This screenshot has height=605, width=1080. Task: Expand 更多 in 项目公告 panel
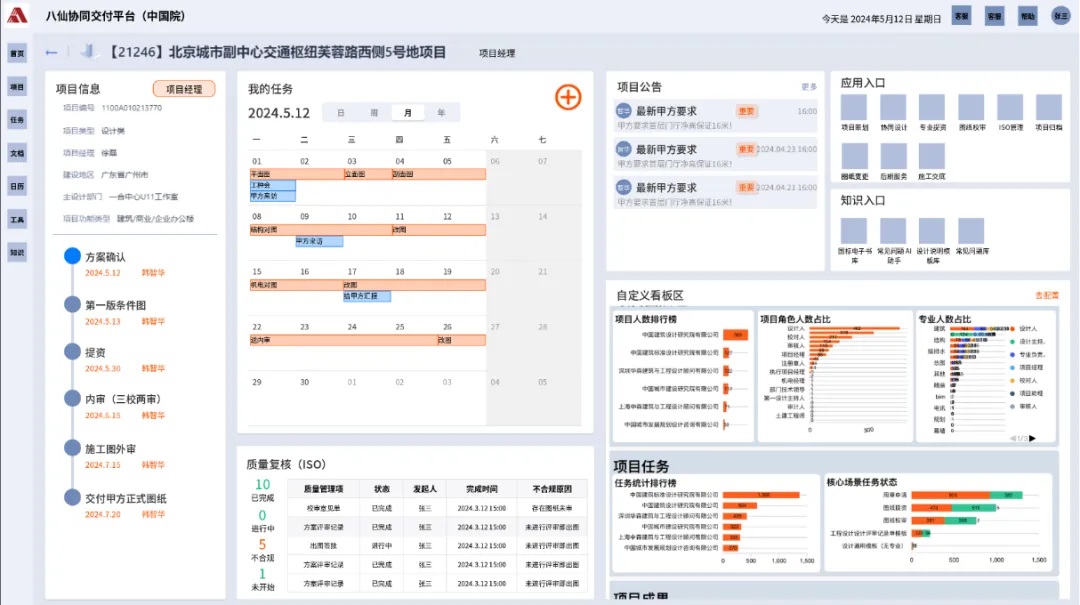coord(809,87)
